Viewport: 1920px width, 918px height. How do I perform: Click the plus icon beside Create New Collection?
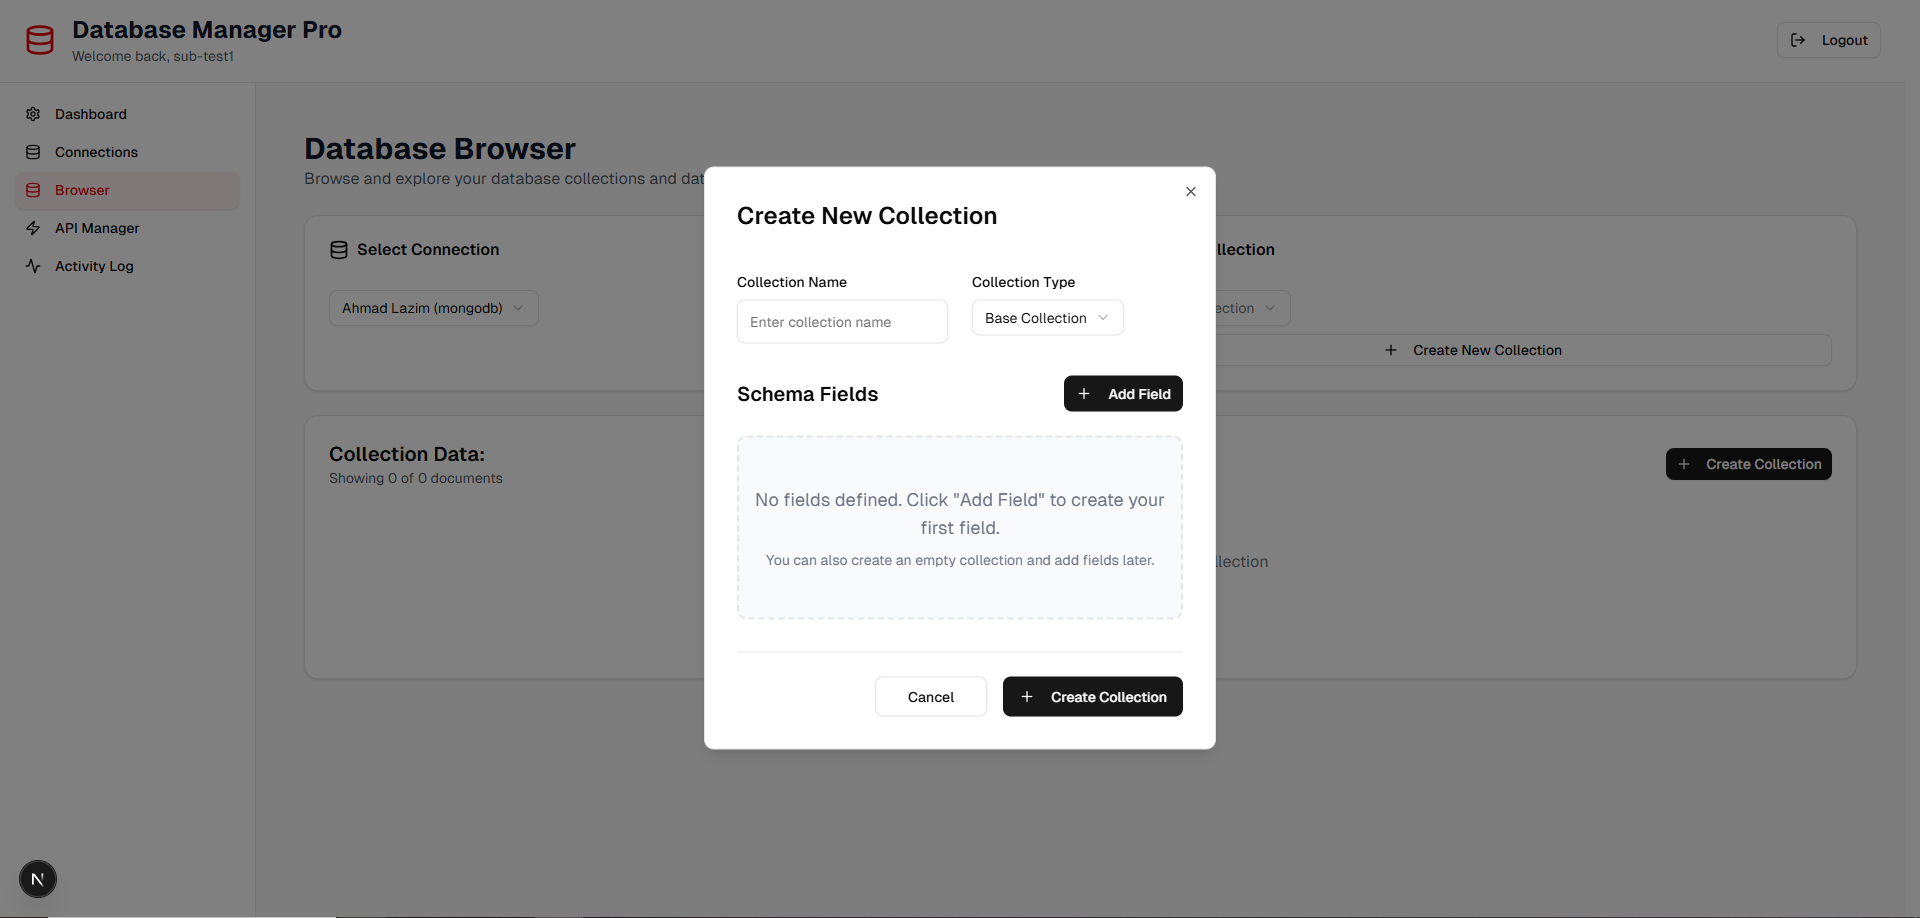click(x=1391, y=350)
